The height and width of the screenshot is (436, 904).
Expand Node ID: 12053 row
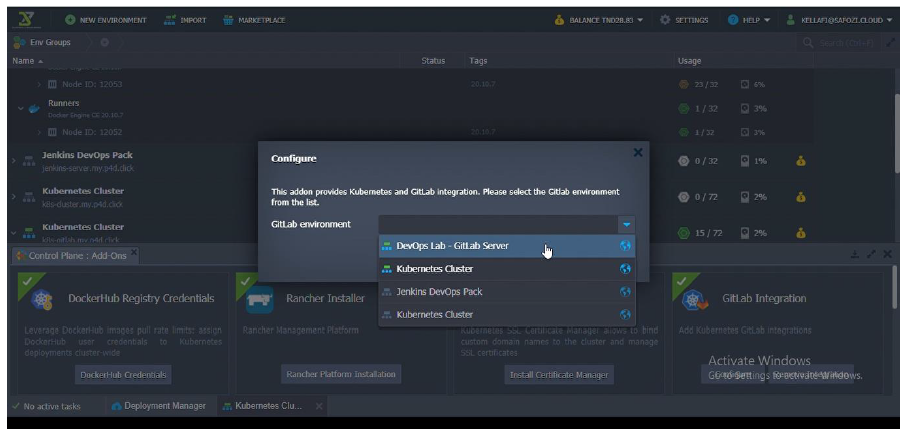(39, 84)
